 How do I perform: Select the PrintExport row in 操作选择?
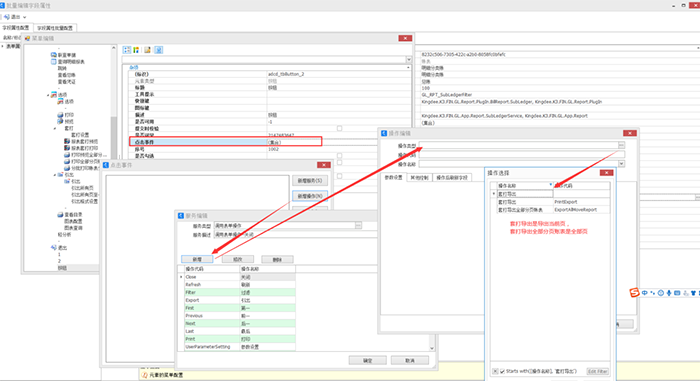click(x=553, y=202)
